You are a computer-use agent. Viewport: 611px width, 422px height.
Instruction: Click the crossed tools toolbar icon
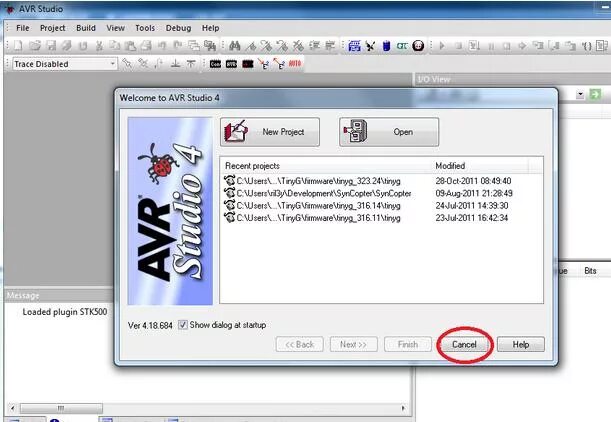(x=370, y=46)
